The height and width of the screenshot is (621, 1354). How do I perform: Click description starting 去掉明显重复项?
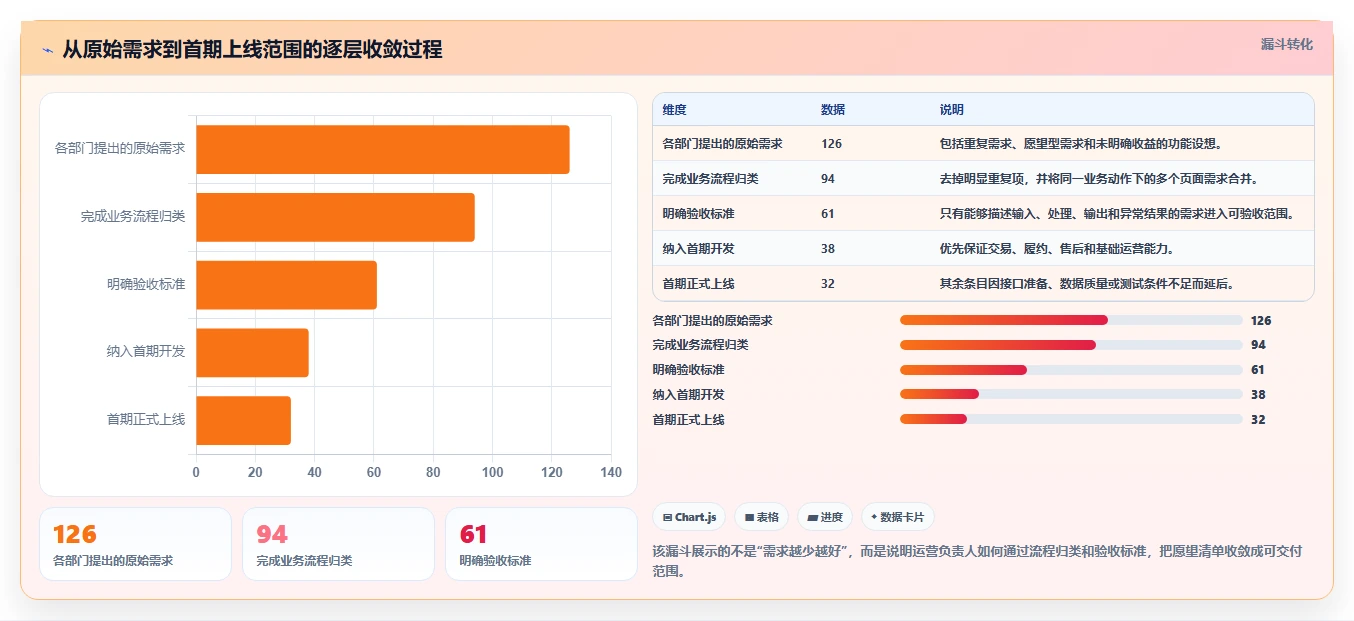click(x=1099, y=179)
